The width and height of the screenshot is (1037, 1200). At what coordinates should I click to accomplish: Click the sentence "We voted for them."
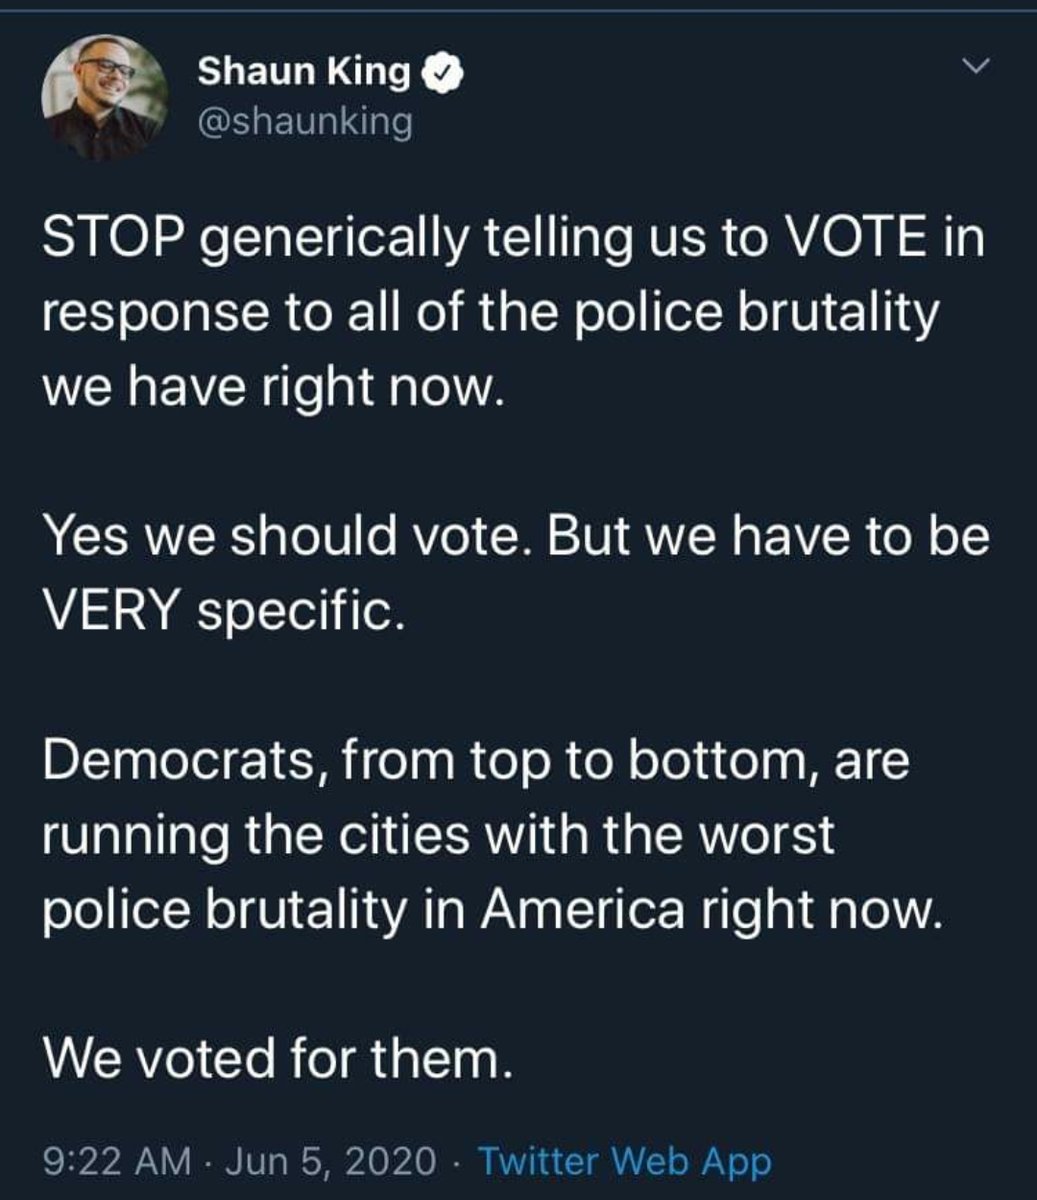click(278, 1058)
